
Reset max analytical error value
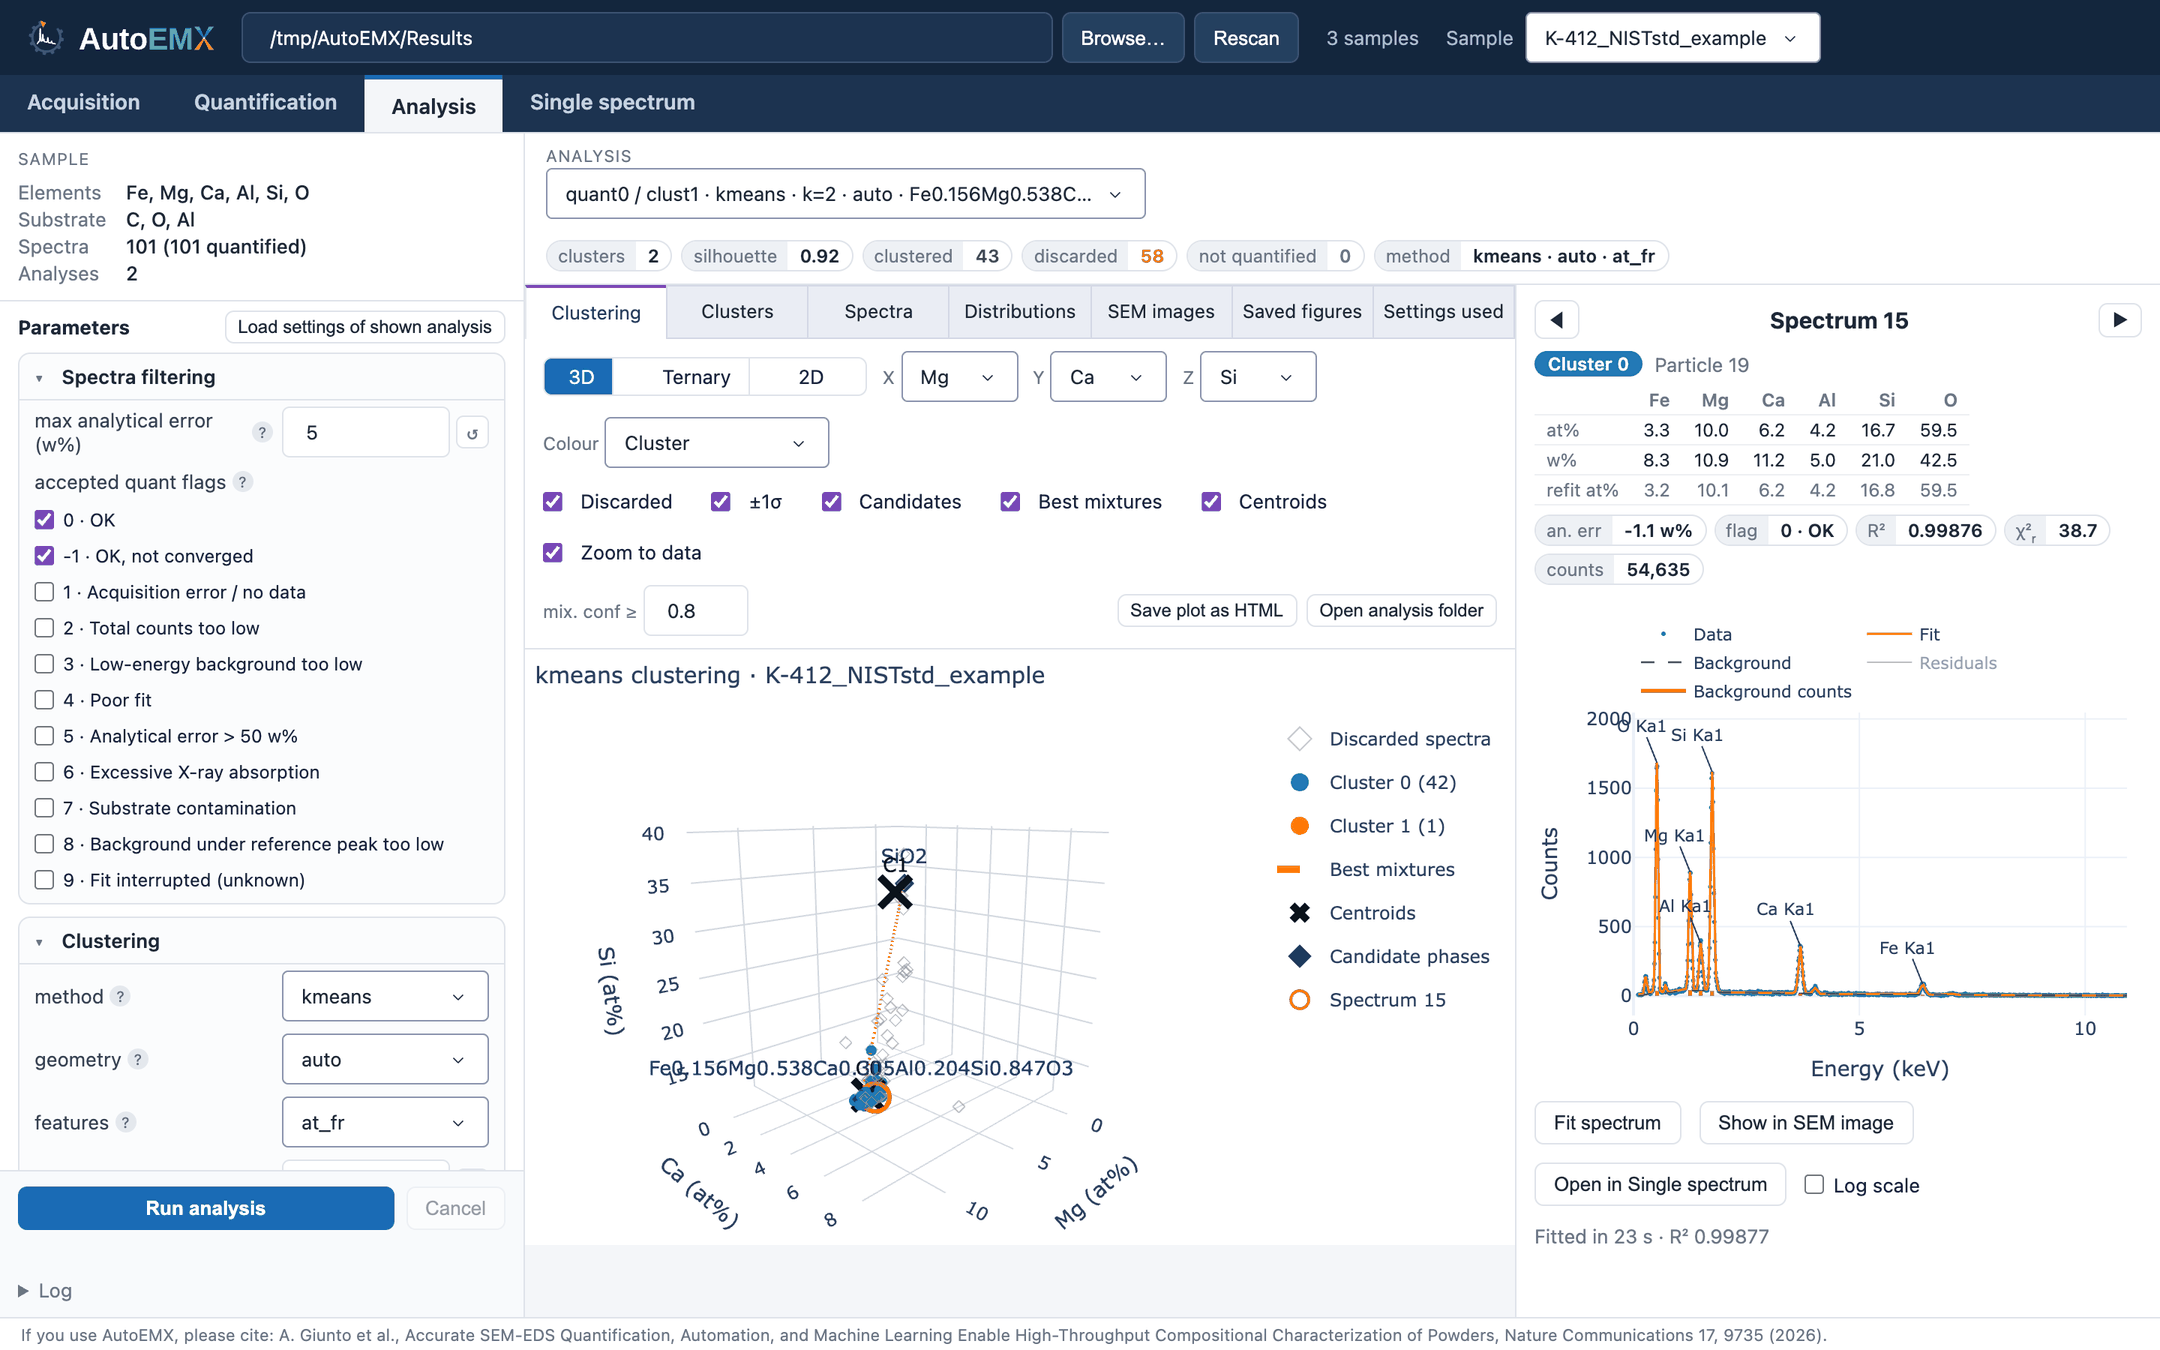(x=472, y=433)
